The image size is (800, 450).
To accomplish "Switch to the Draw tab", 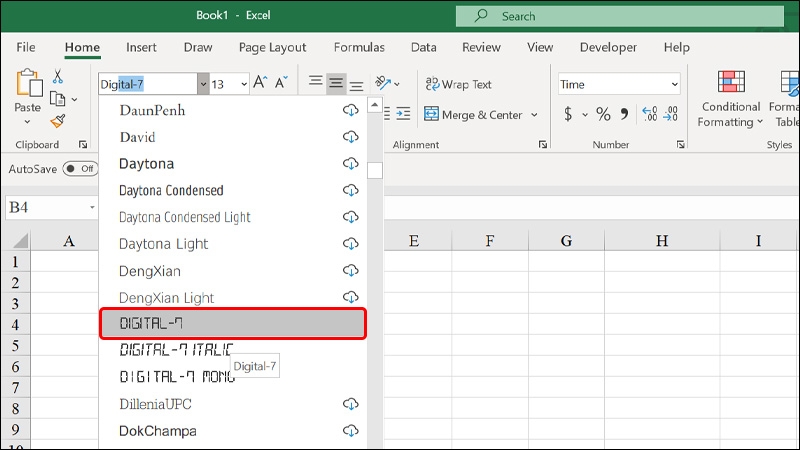I will (x=198, y=47).
